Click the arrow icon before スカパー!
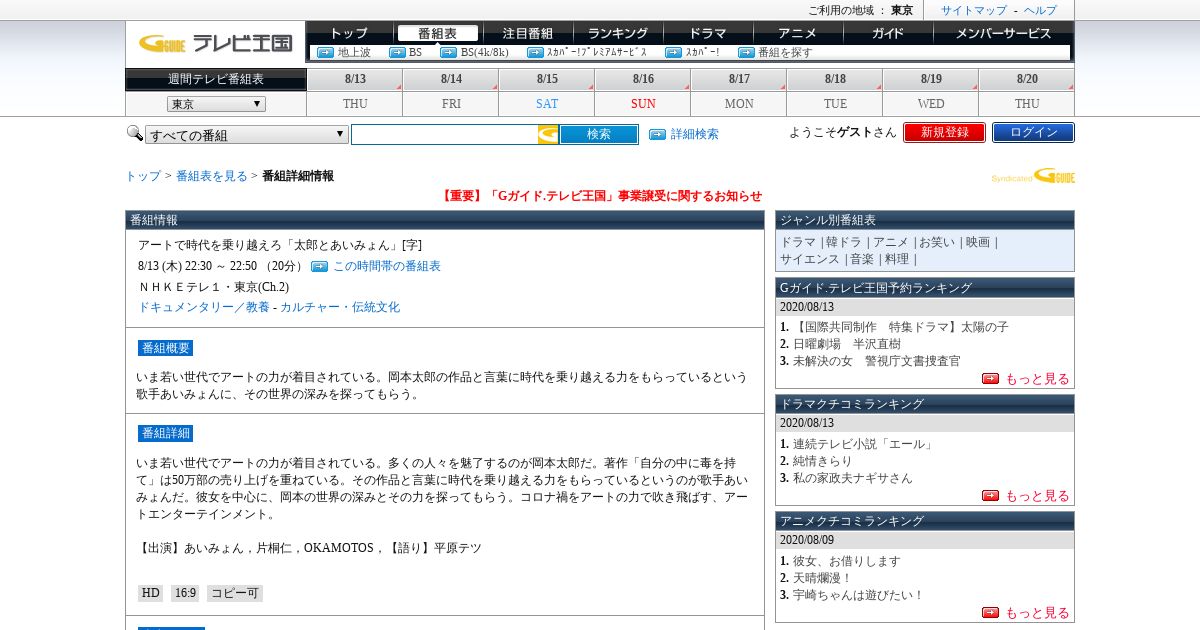1200x630 pixels. (x=674, y=52)
